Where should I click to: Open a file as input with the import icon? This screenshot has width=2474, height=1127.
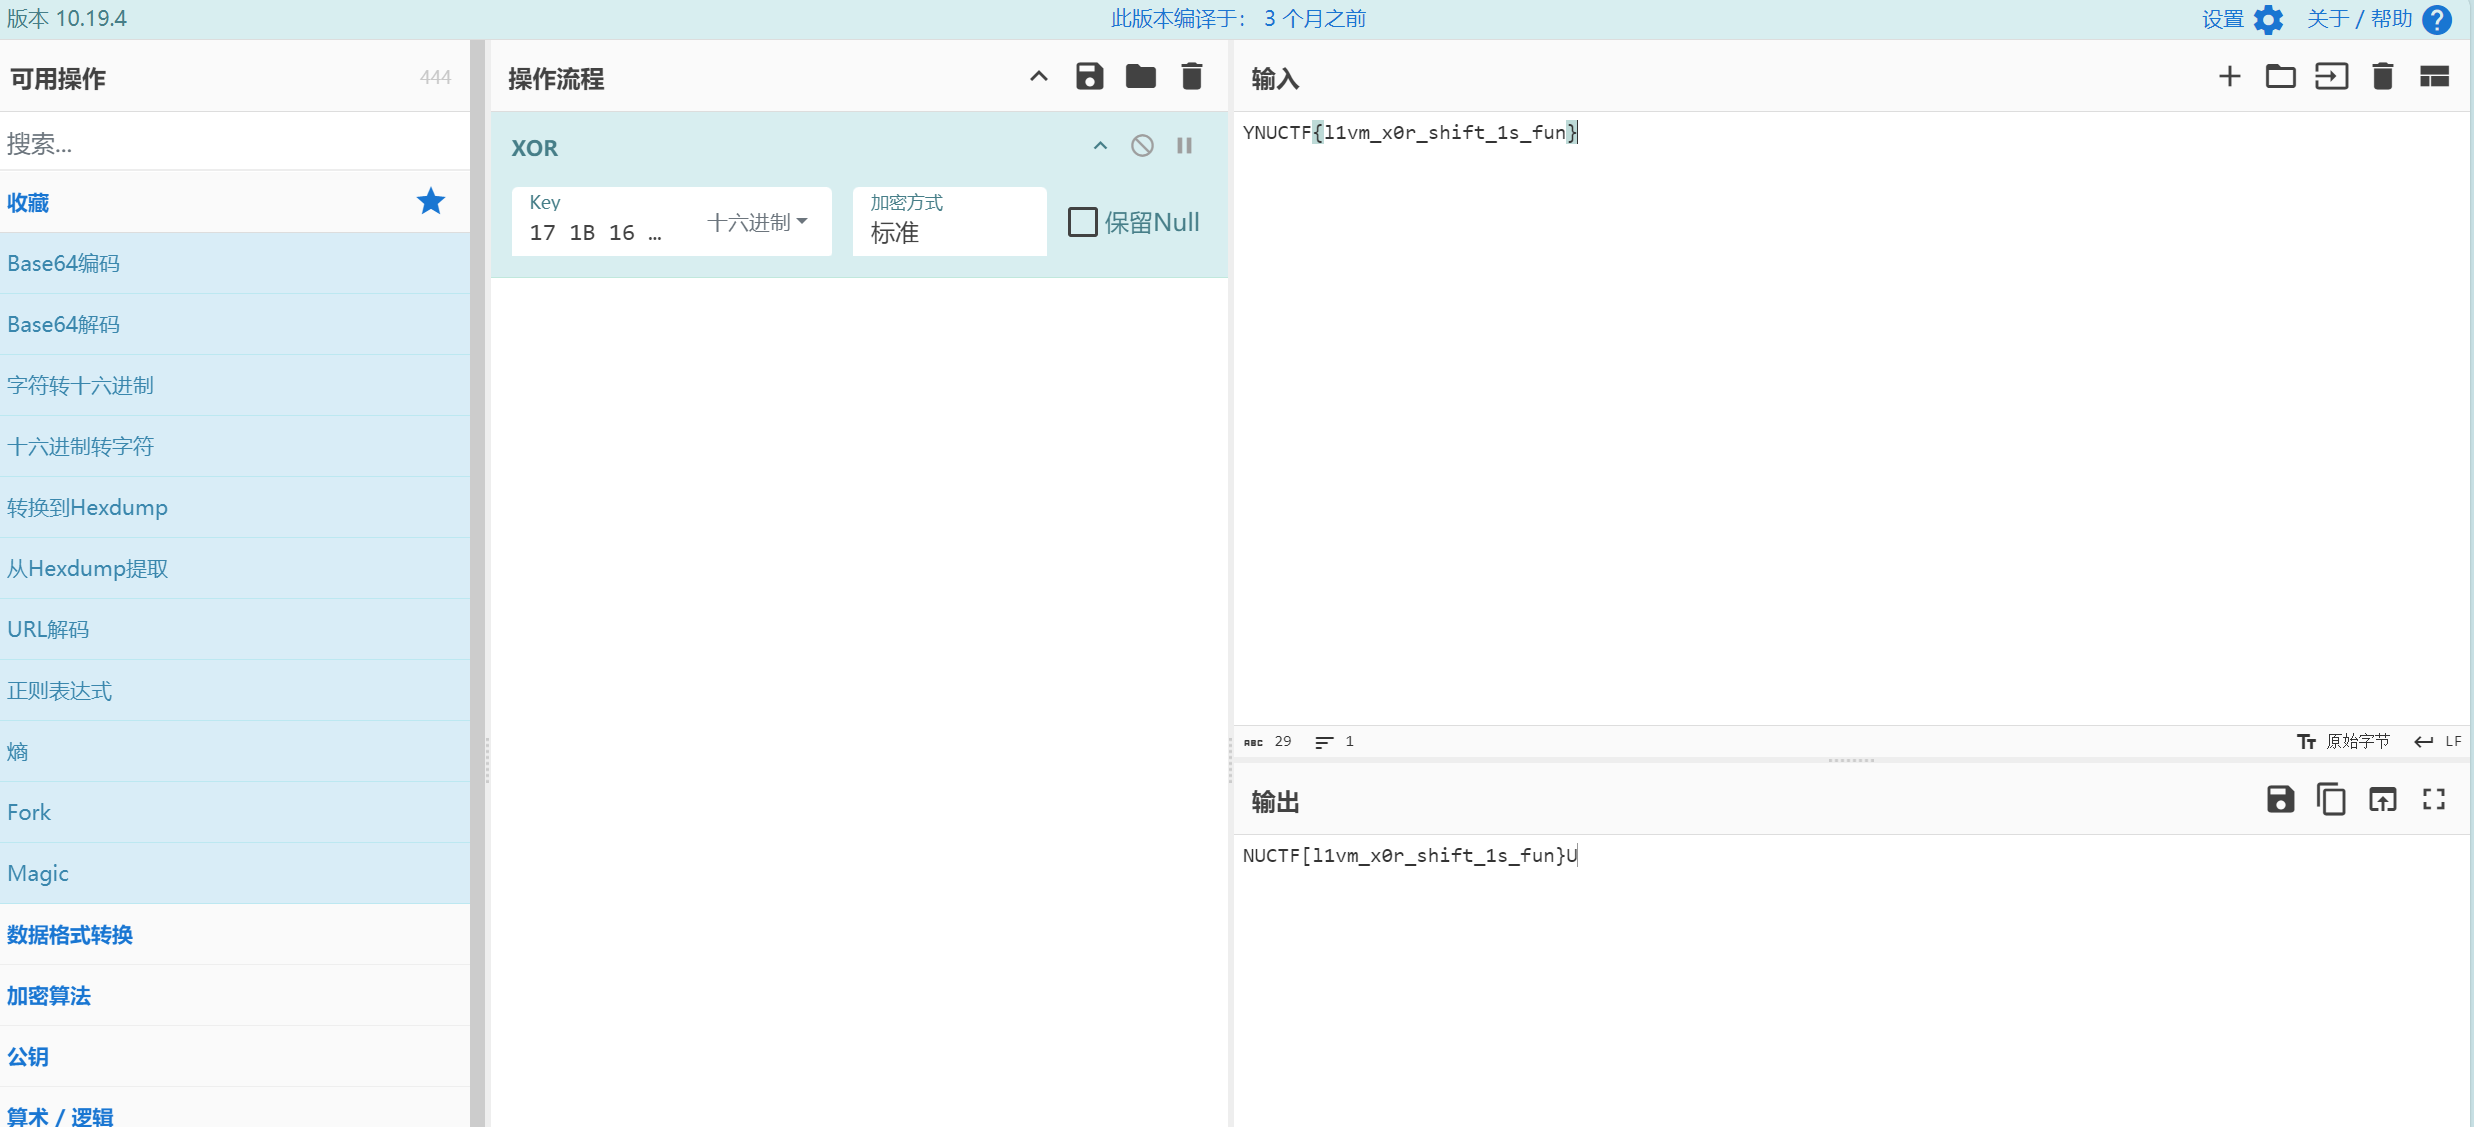[x=2331, y=77]
